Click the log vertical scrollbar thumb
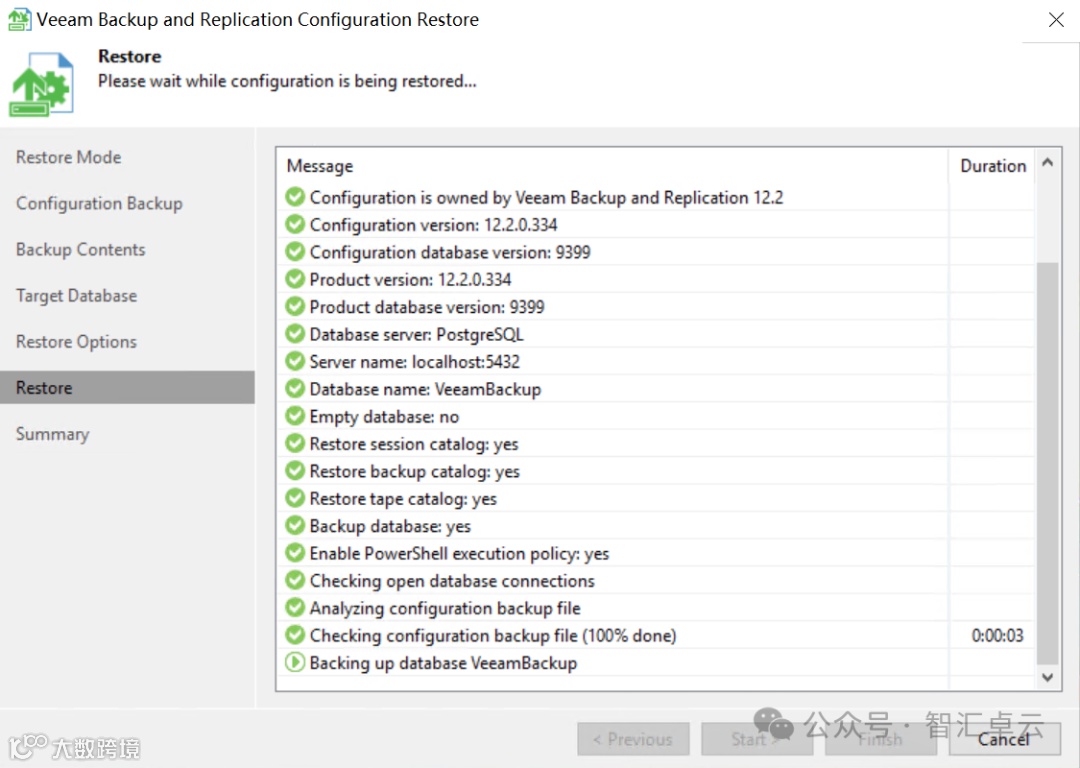The height and width of the screenshot is (768, 1080). tap(1048, 463)
